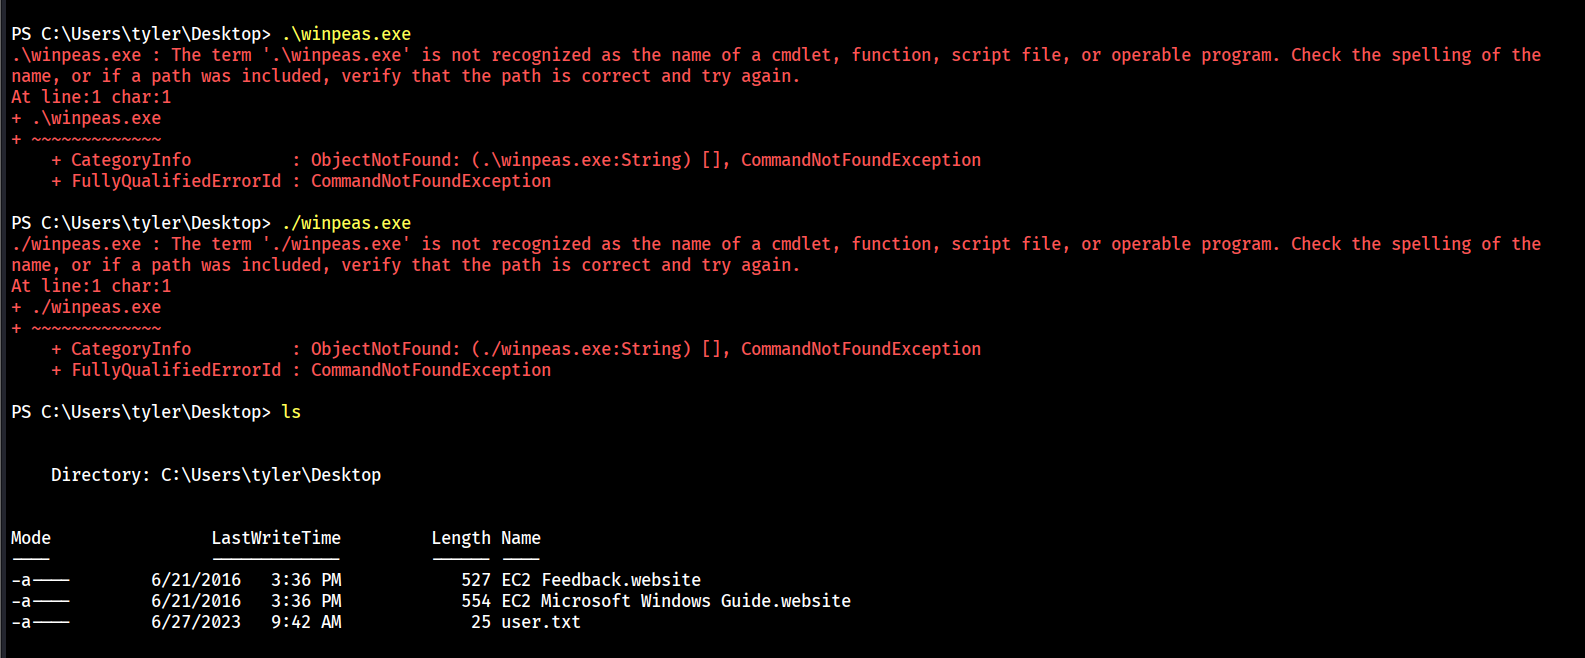Click the LastWriteTime column header
The width and height of the screenshot is (1585, 658).
276,538
